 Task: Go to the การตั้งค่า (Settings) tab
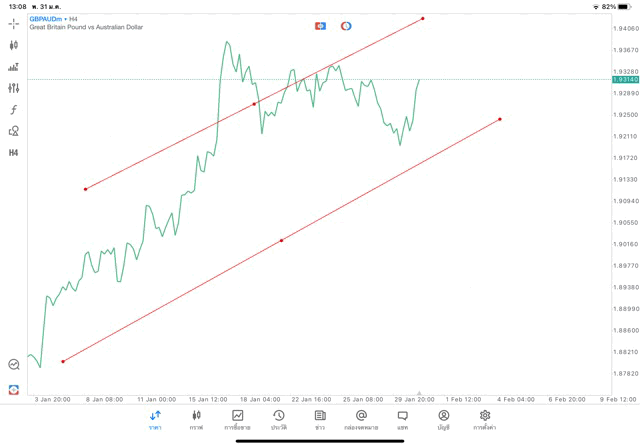tap(485, 419)
